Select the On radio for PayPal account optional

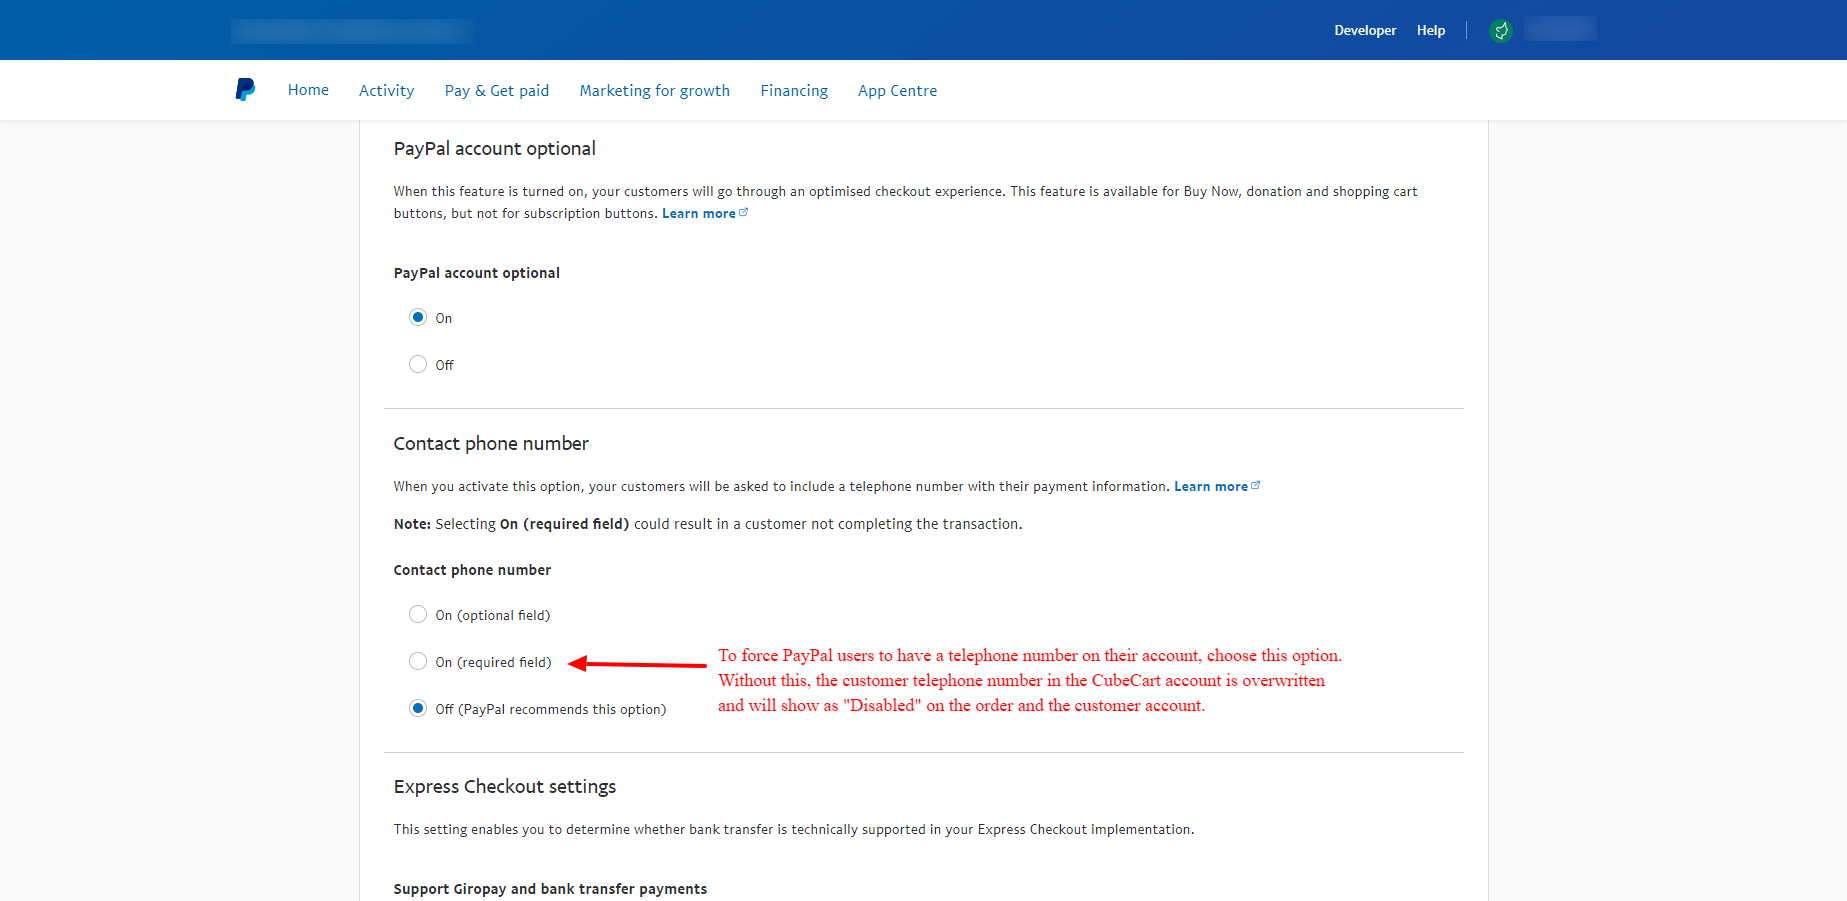point(418,317)
